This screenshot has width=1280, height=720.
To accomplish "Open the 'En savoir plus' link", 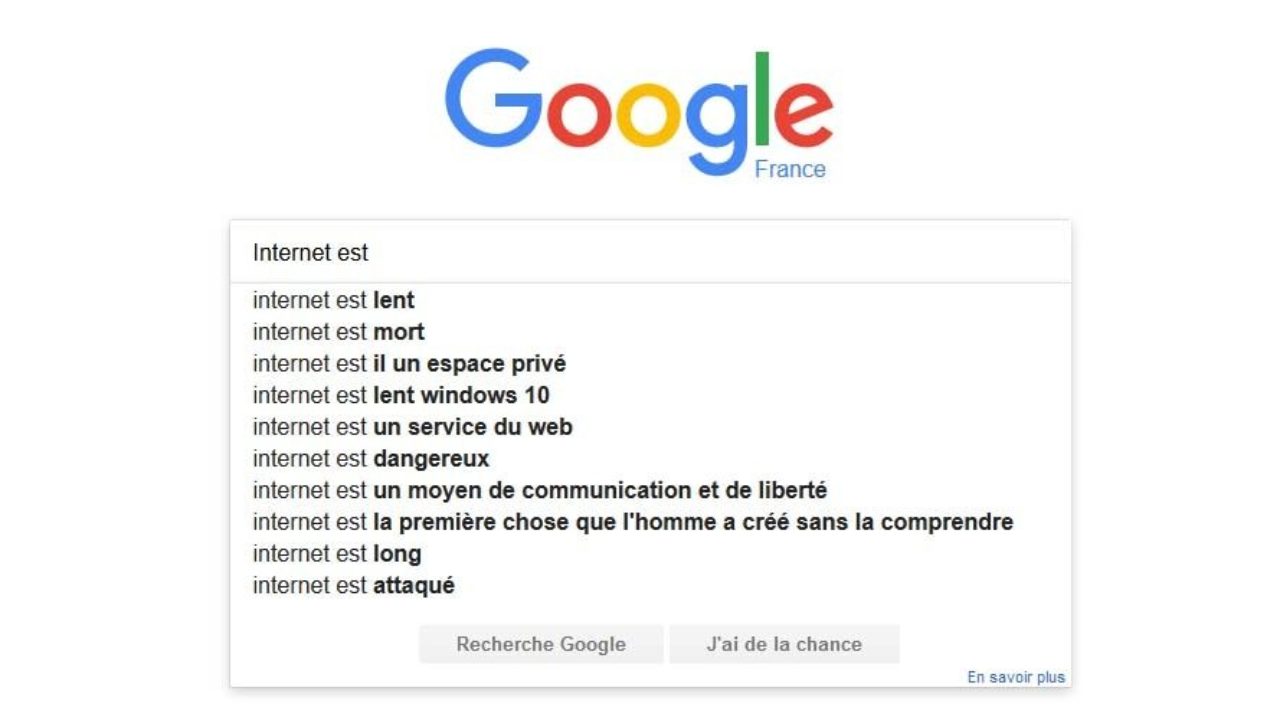I will click(1016, 677).
